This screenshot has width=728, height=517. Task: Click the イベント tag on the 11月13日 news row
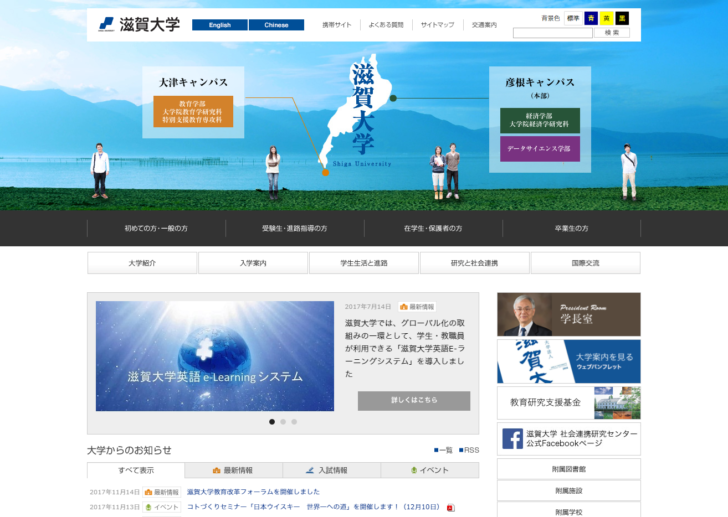[x=162, y=507]
